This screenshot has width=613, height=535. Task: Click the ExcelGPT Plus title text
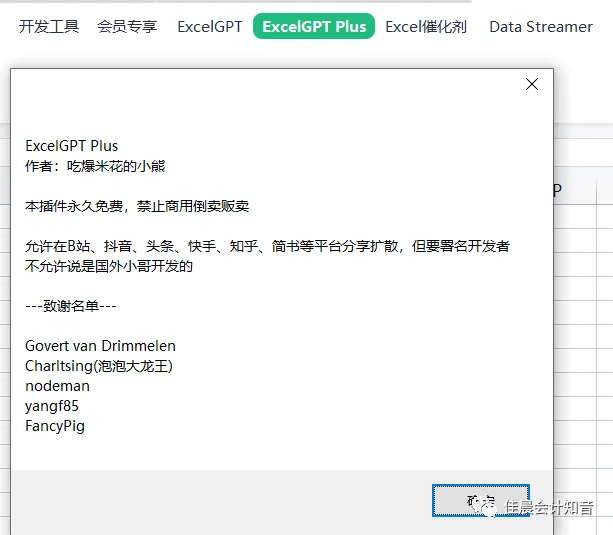[72, 146]
